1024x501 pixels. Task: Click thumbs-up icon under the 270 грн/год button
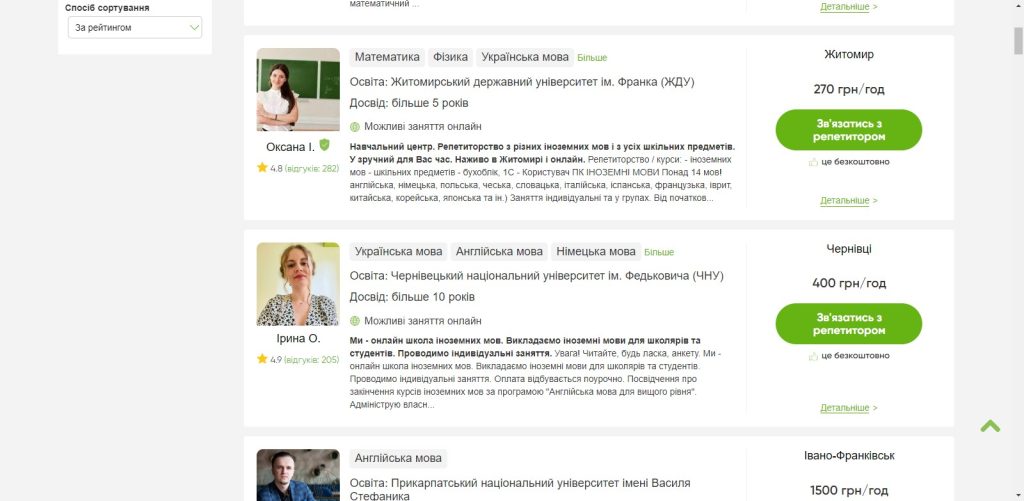[x=813, y=162]
